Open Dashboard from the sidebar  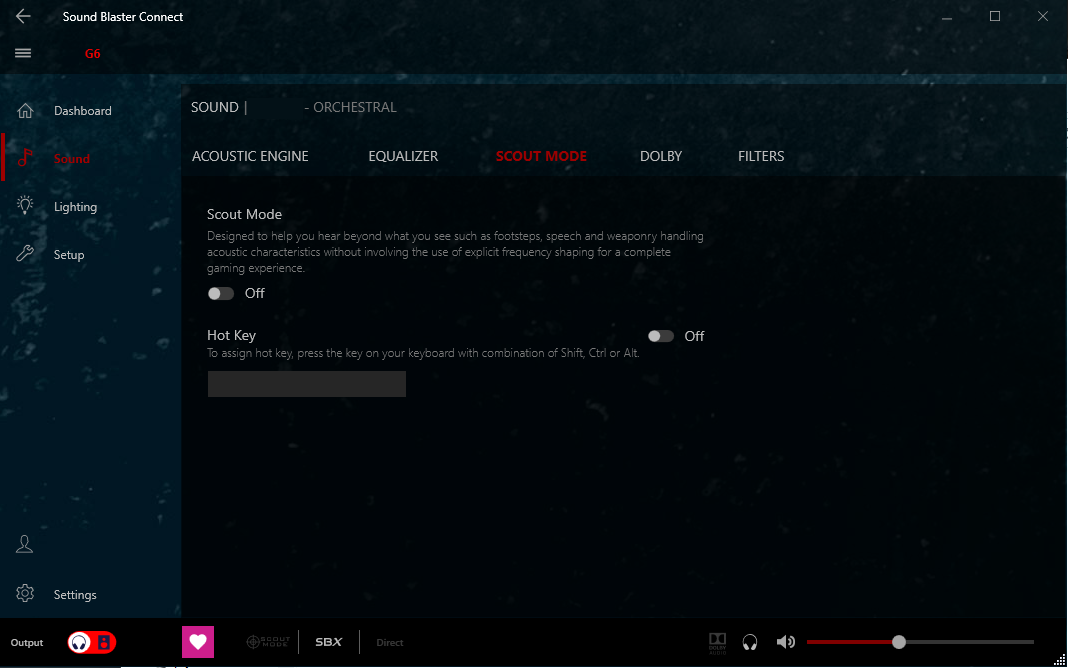82,111
